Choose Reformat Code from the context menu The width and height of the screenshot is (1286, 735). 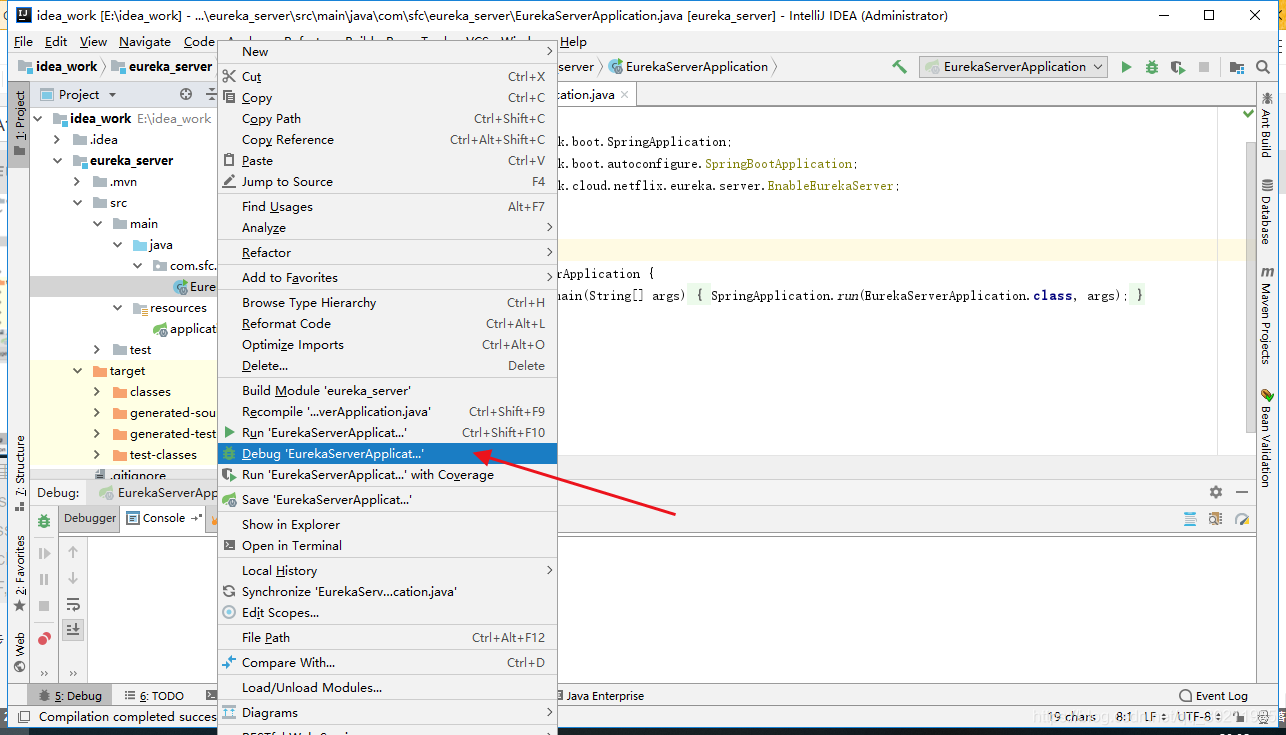(x=387, y=324)
